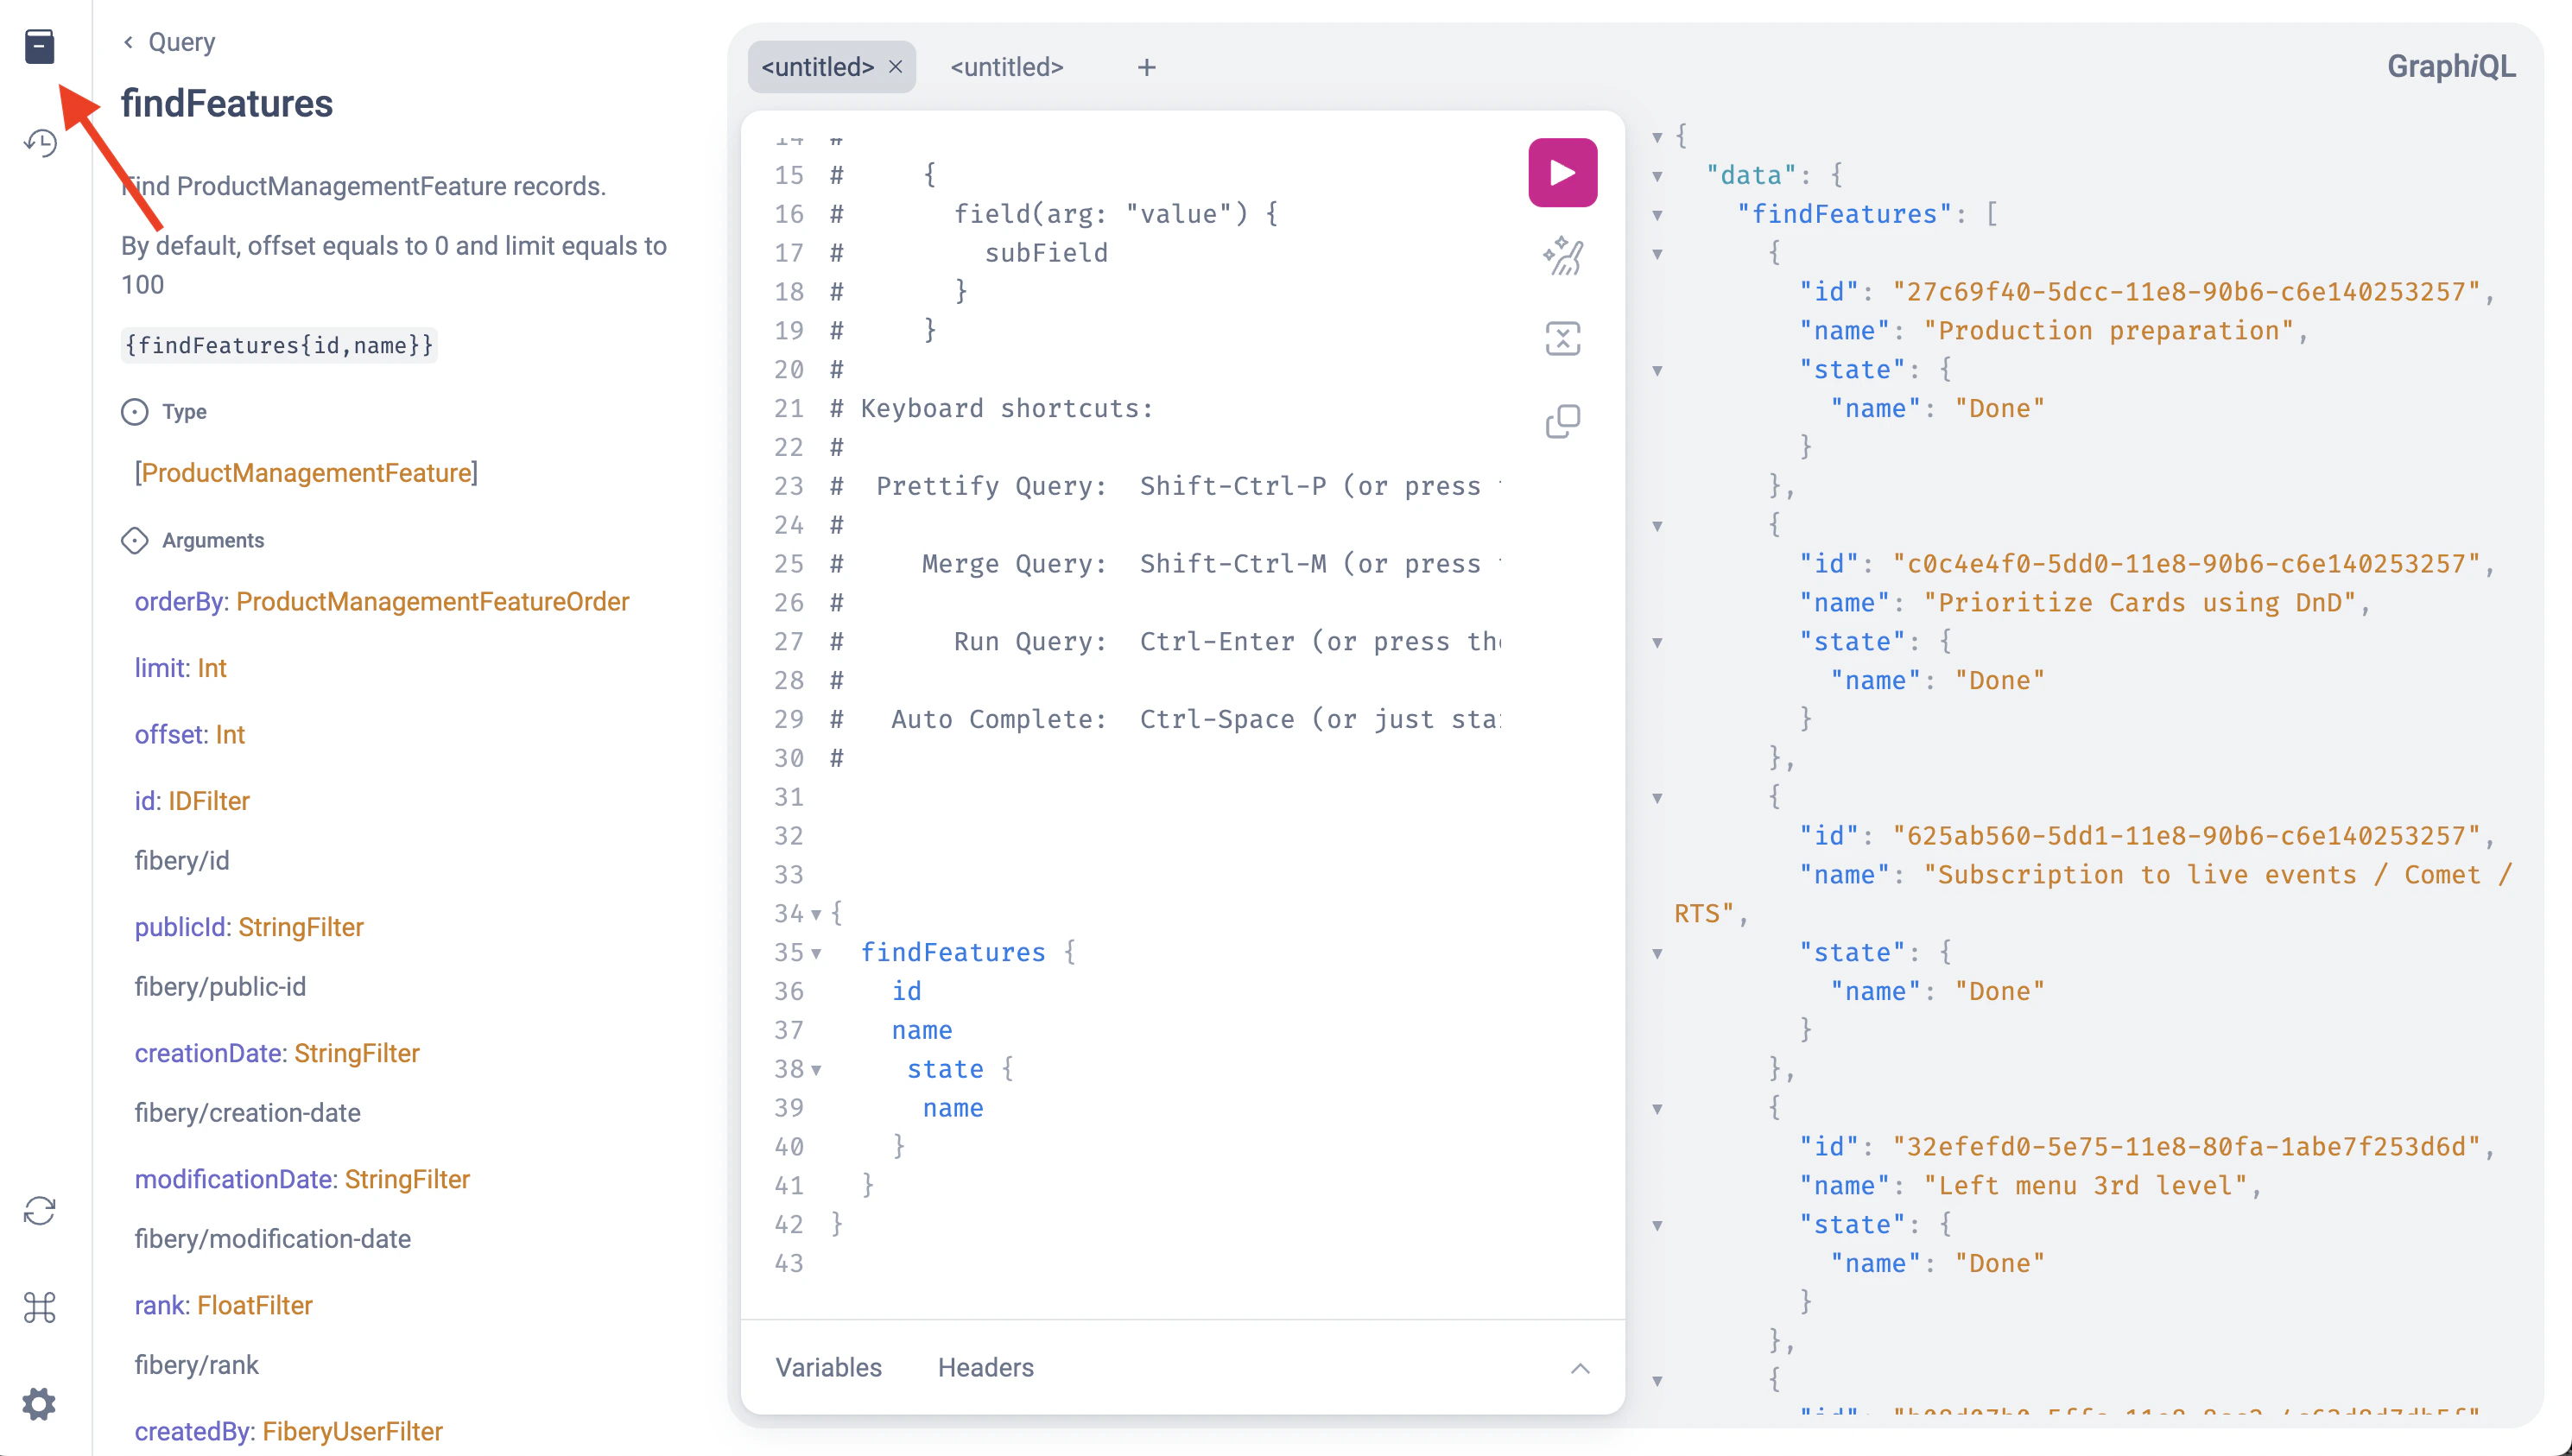2572x1456 pixels.
Task: Switch to the second untitled tab
Action: tap(1006, 67)
